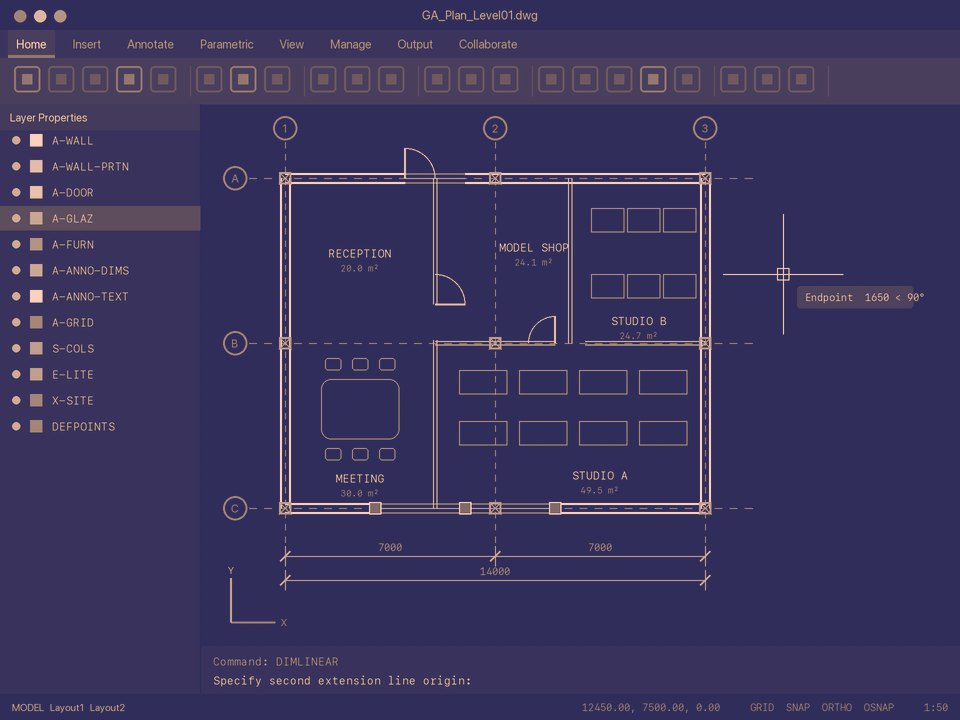
Task: Click the grid bubble labeled C
Action: click(234, 508)
